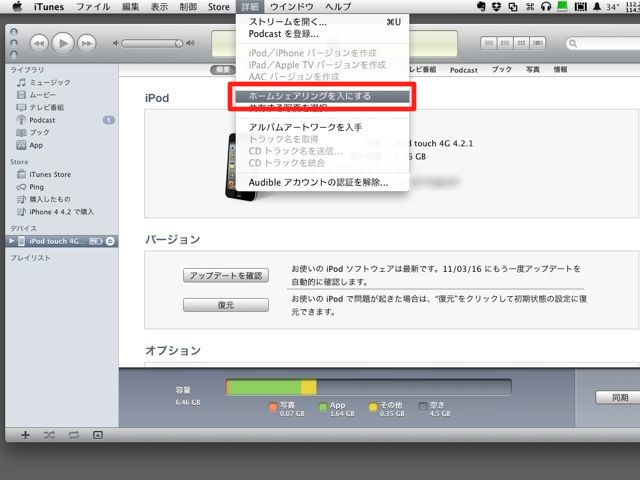The height and width of the screenshot is (480, 640).
Task: Switch to the 情報 device tab
Action: (x=560, y=69)
